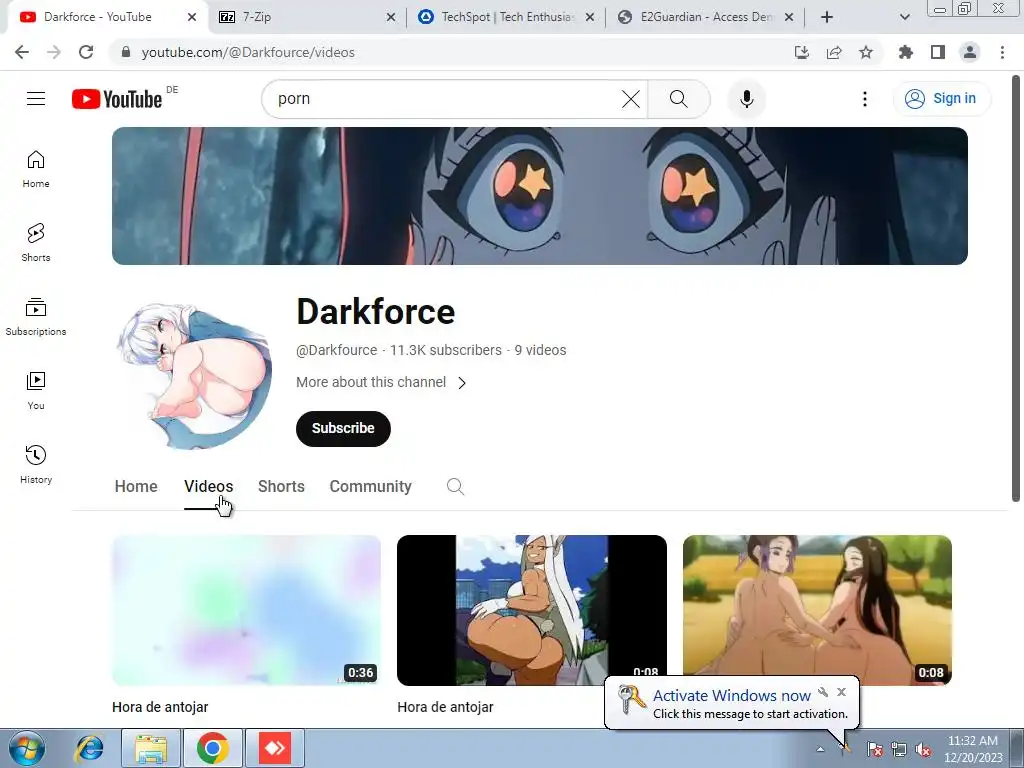1024x768 pixels.
Task: Open the red AnyDesk taskbar icon
Action: [275, 748]
